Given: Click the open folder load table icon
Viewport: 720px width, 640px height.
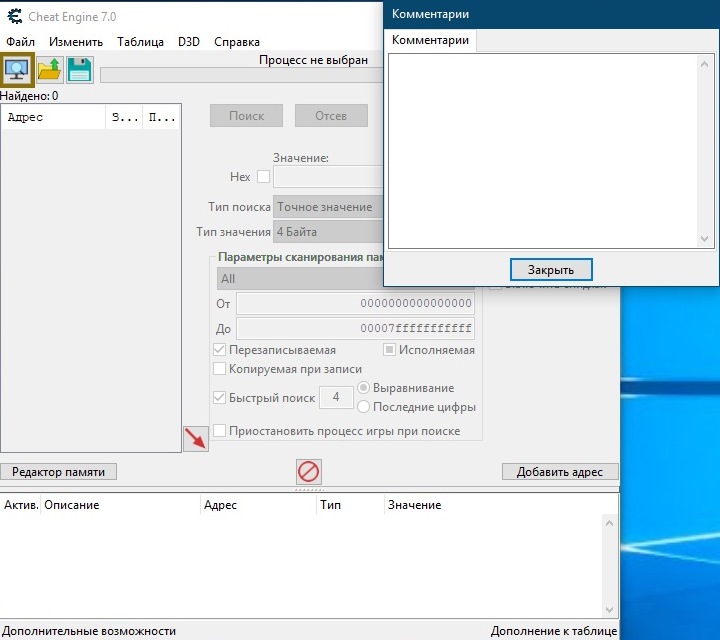Looking at the screenshot, I should point(49,69).
